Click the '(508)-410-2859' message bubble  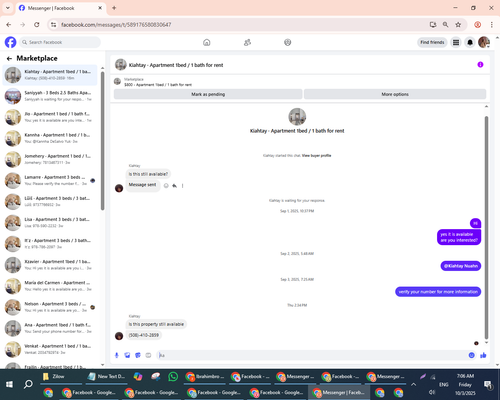(144, 335)
